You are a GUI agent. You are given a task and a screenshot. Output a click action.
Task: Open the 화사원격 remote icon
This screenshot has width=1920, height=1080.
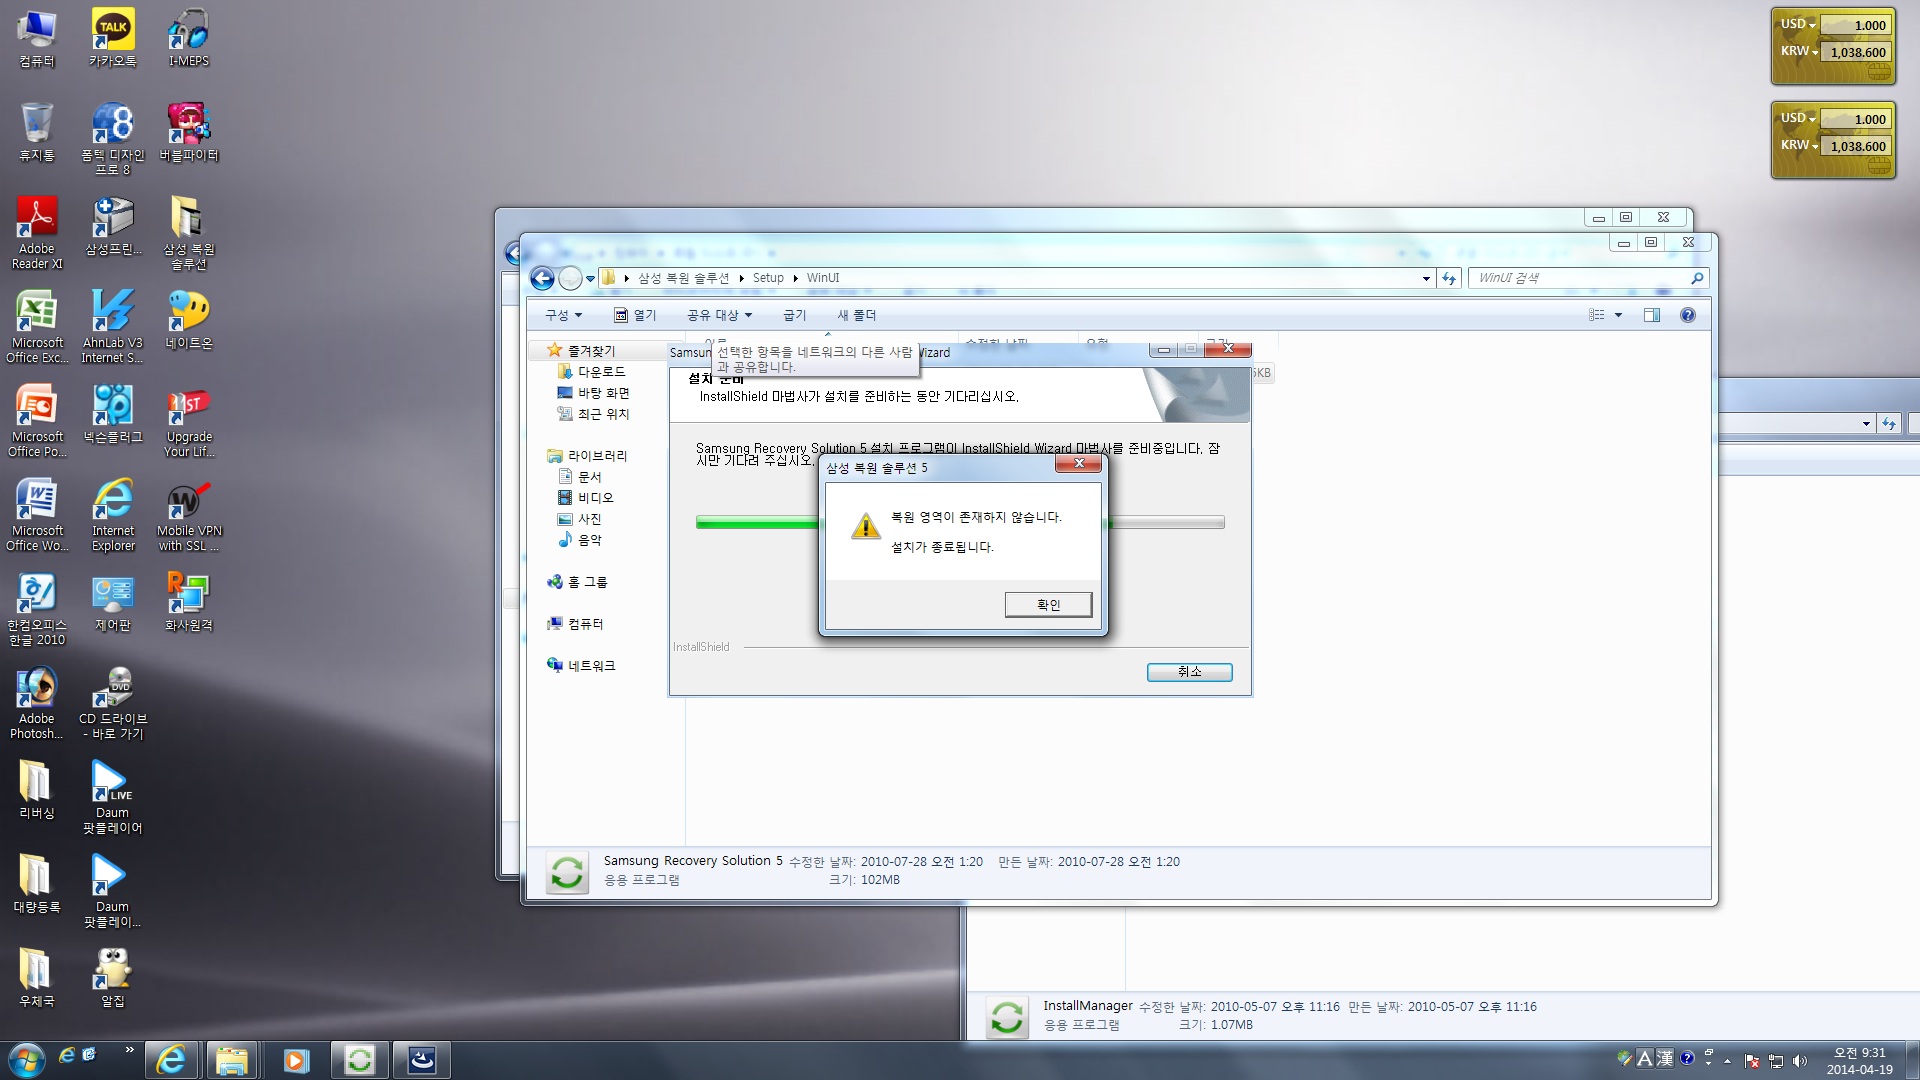click(x=188, y=602)
